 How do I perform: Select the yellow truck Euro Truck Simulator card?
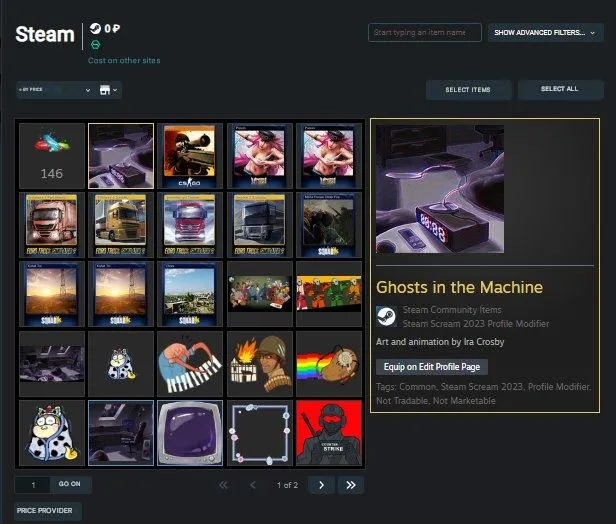pyautogui.click(x=121, y=225)
